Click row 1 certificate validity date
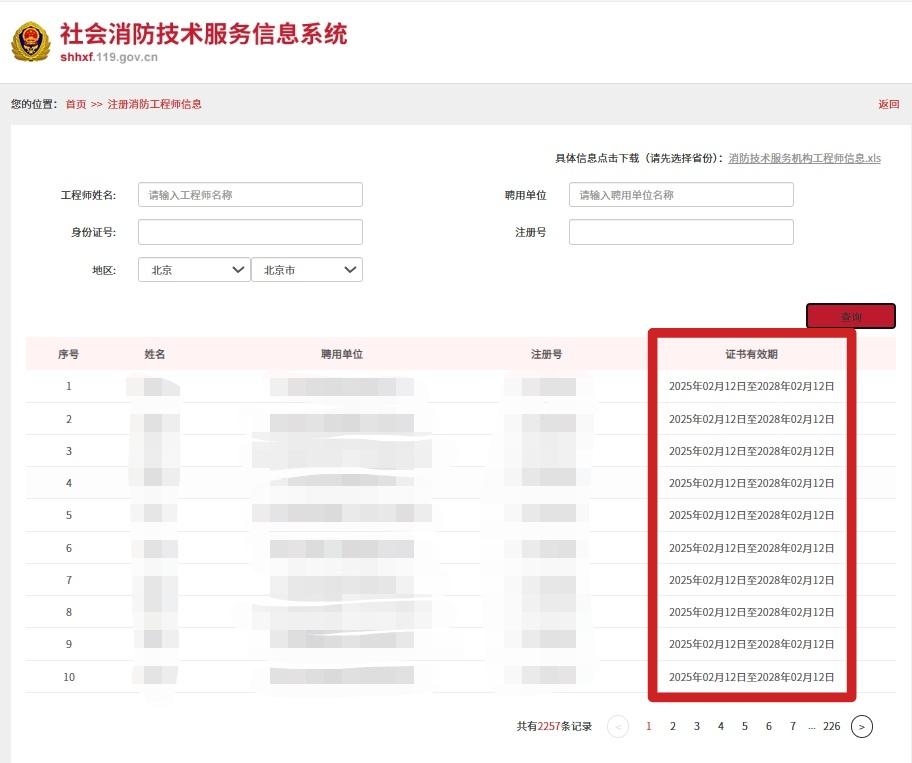The width and height of the screenshot is (912, 763). coord(751,386)
